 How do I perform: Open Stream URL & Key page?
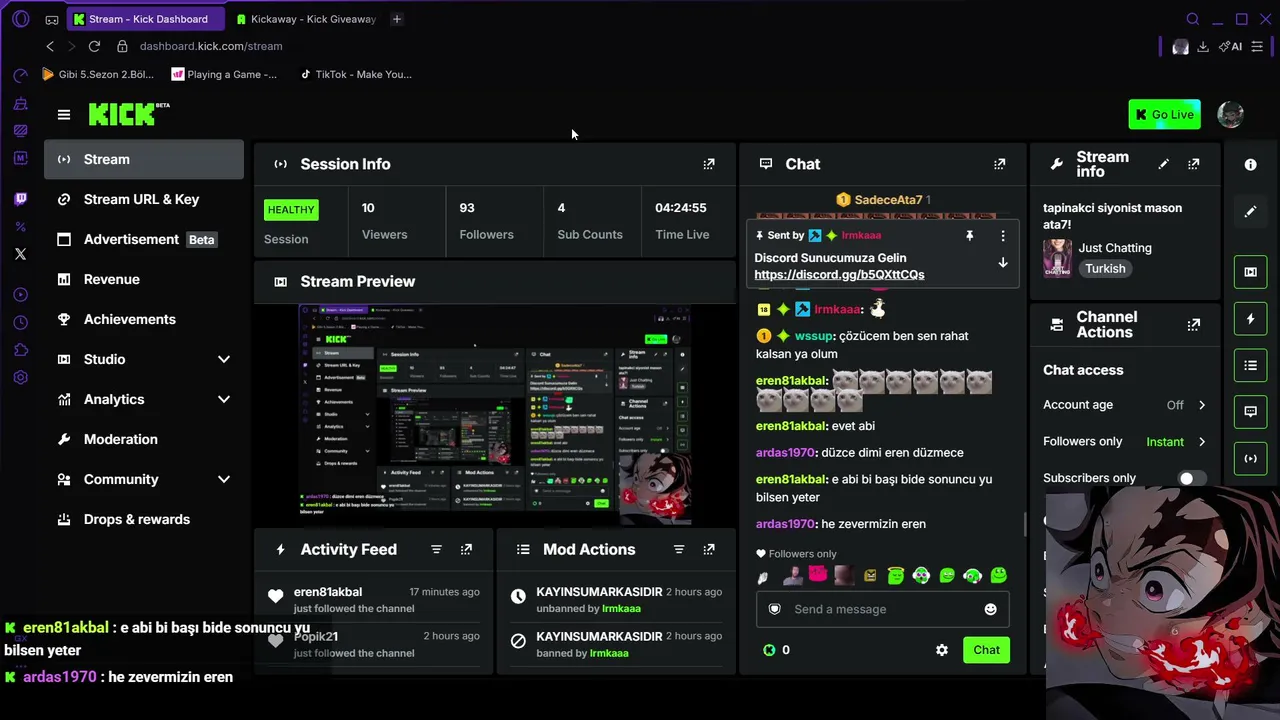tap(144, 199)
